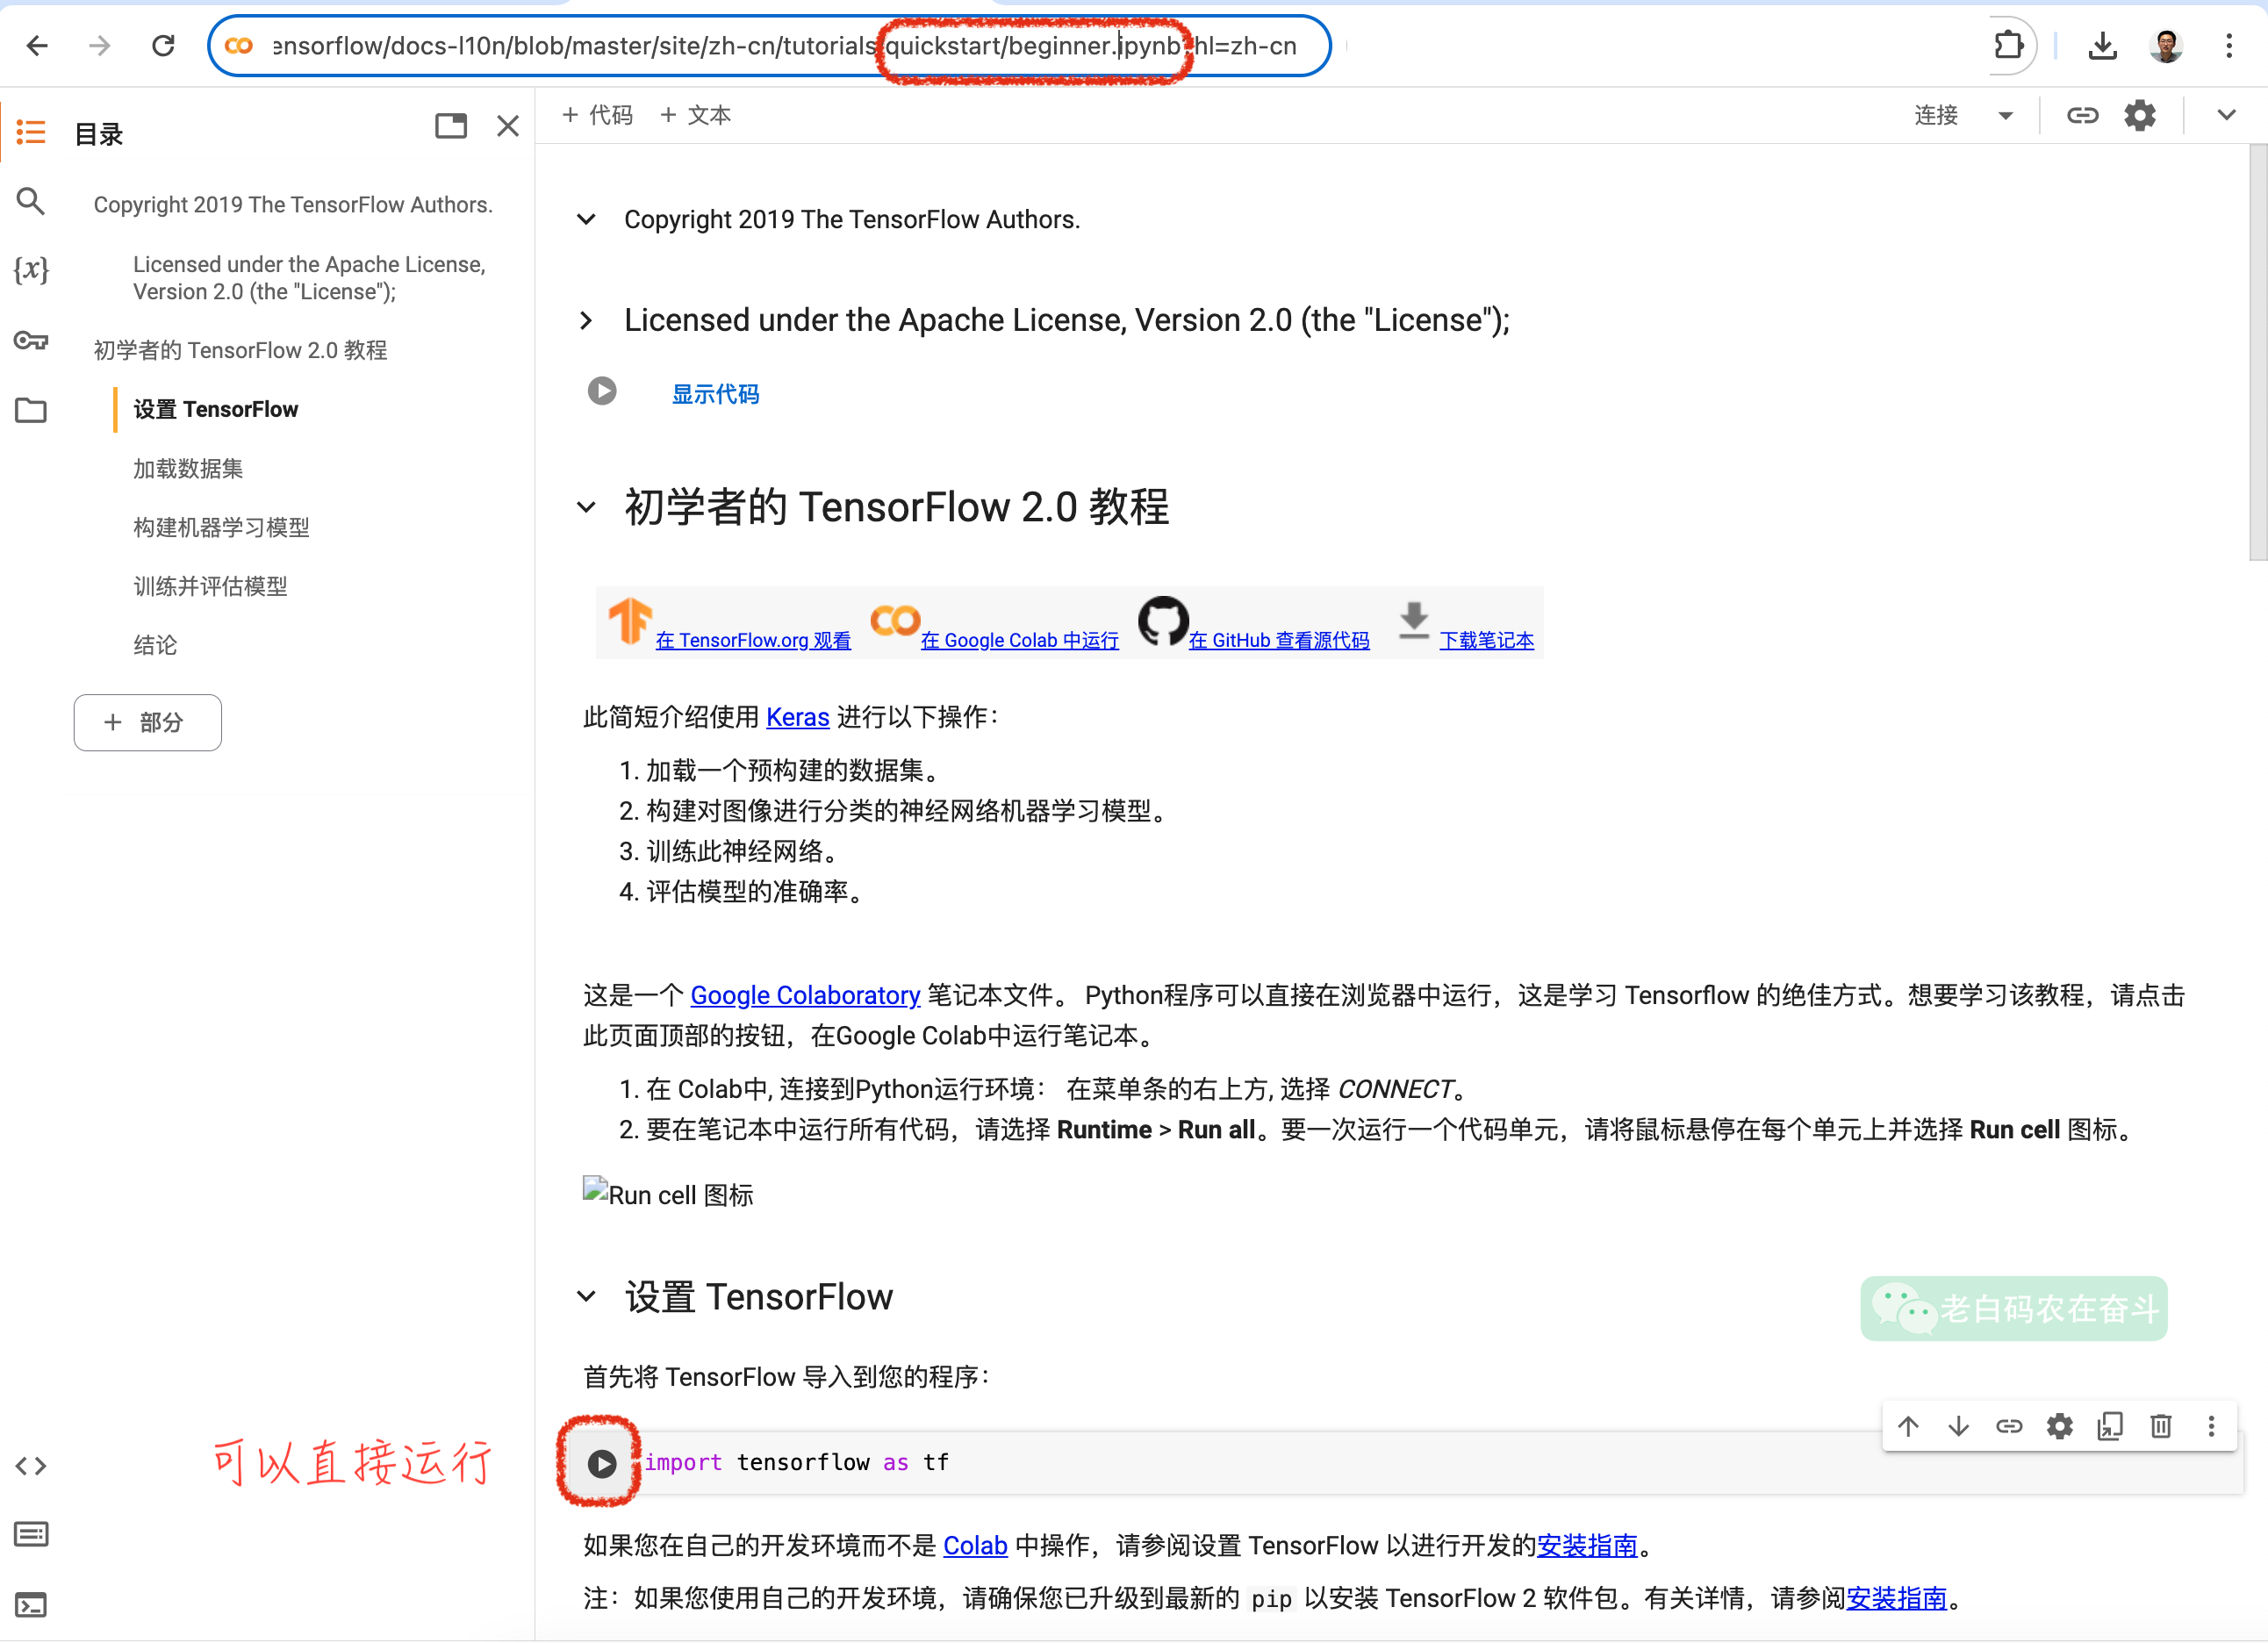2268x1643 pixels.
Task: Click the 显示代码 link
Action: [715, 394]
